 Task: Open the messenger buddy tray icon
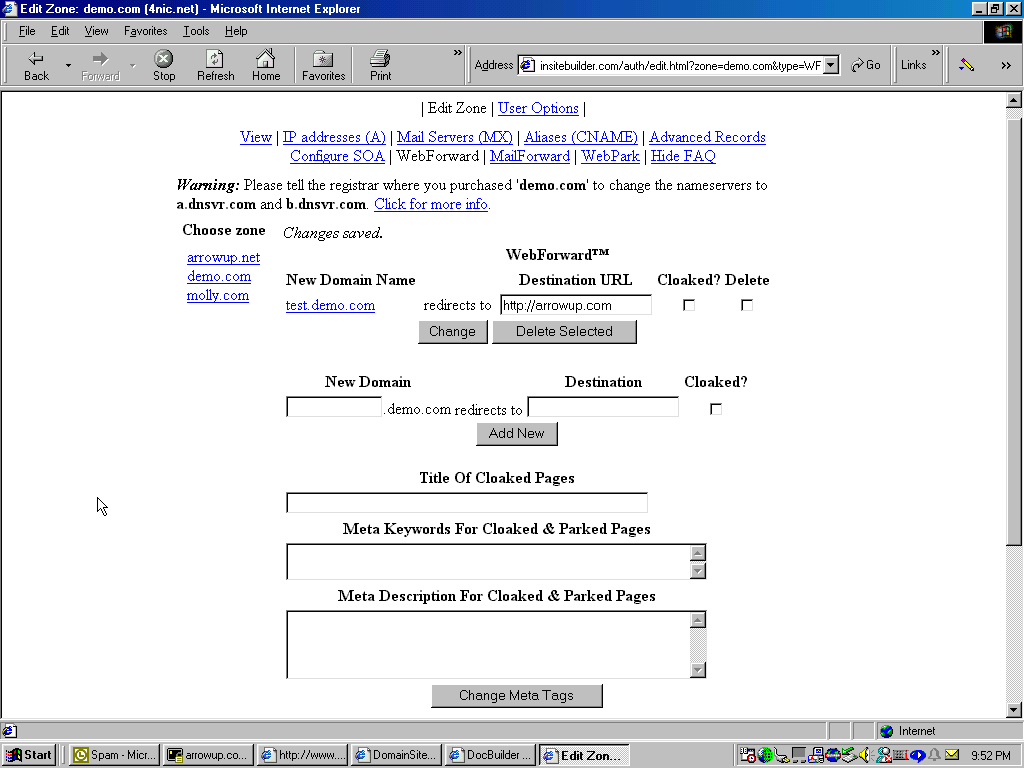884,755
